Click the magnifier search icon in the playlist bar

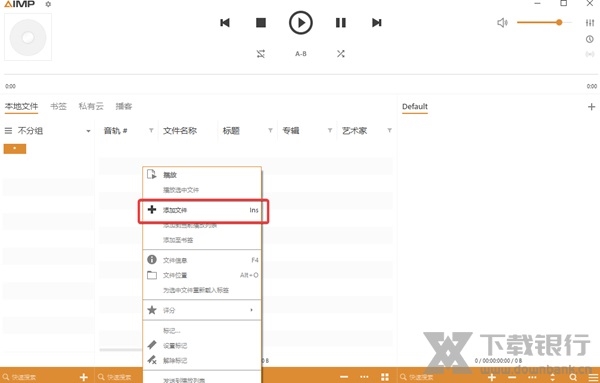pos(573,377)
